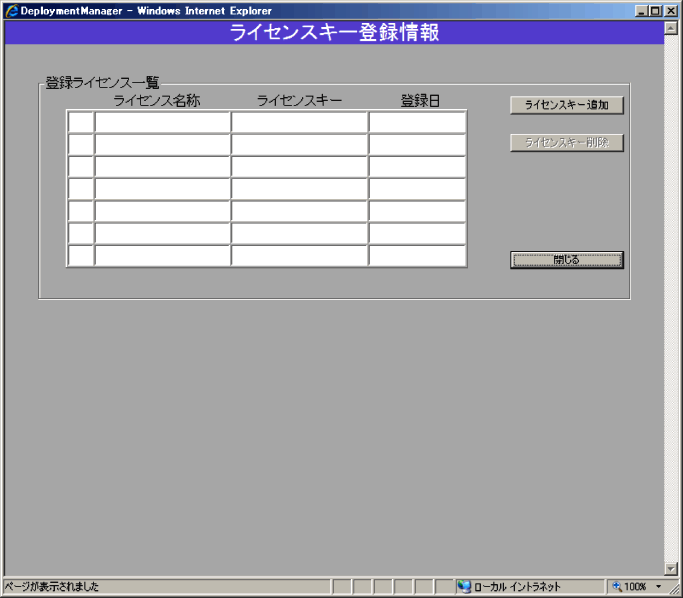Click the ライセンスキー削除 button
683x598 pixels.
point(567,142)
